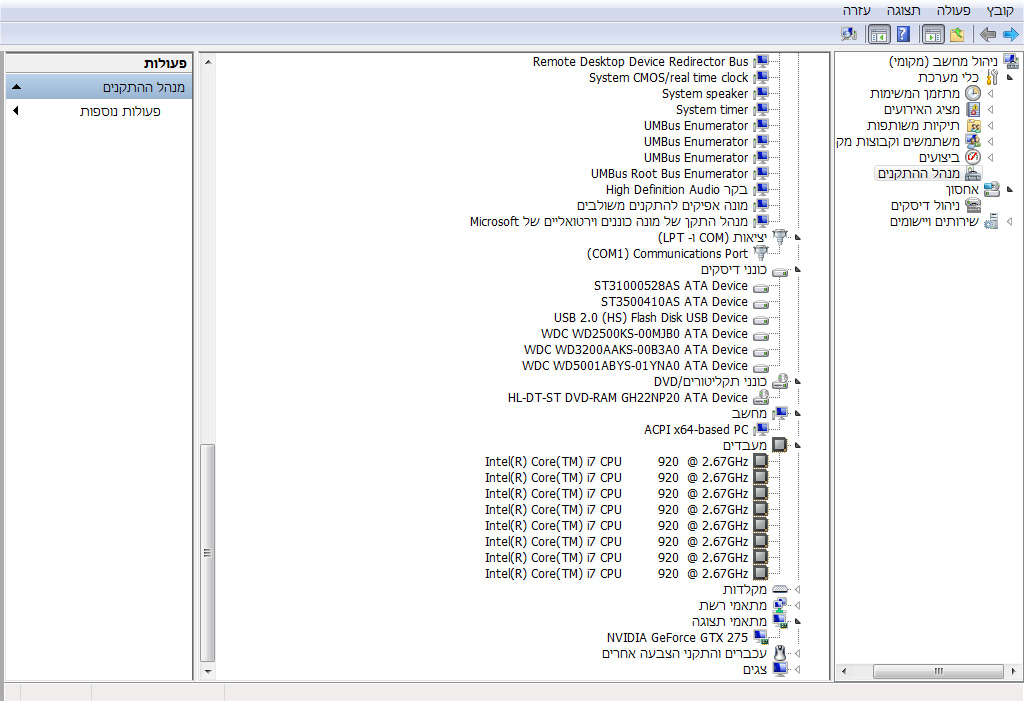Select the Shared Folders icon in tree
This screenshot has height=701, width=1024.
pos(973,125)
